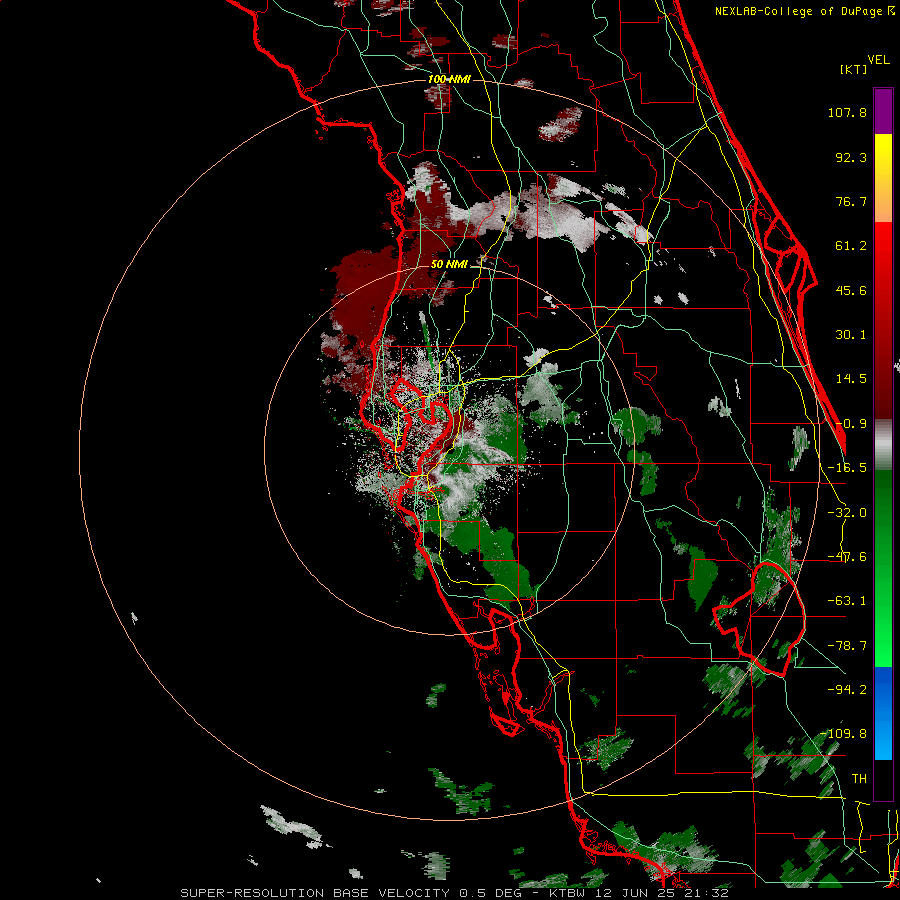Viewport: 900px width, 900px height.
Task: Click the -109.8 scale value
Action: [844, 734]
